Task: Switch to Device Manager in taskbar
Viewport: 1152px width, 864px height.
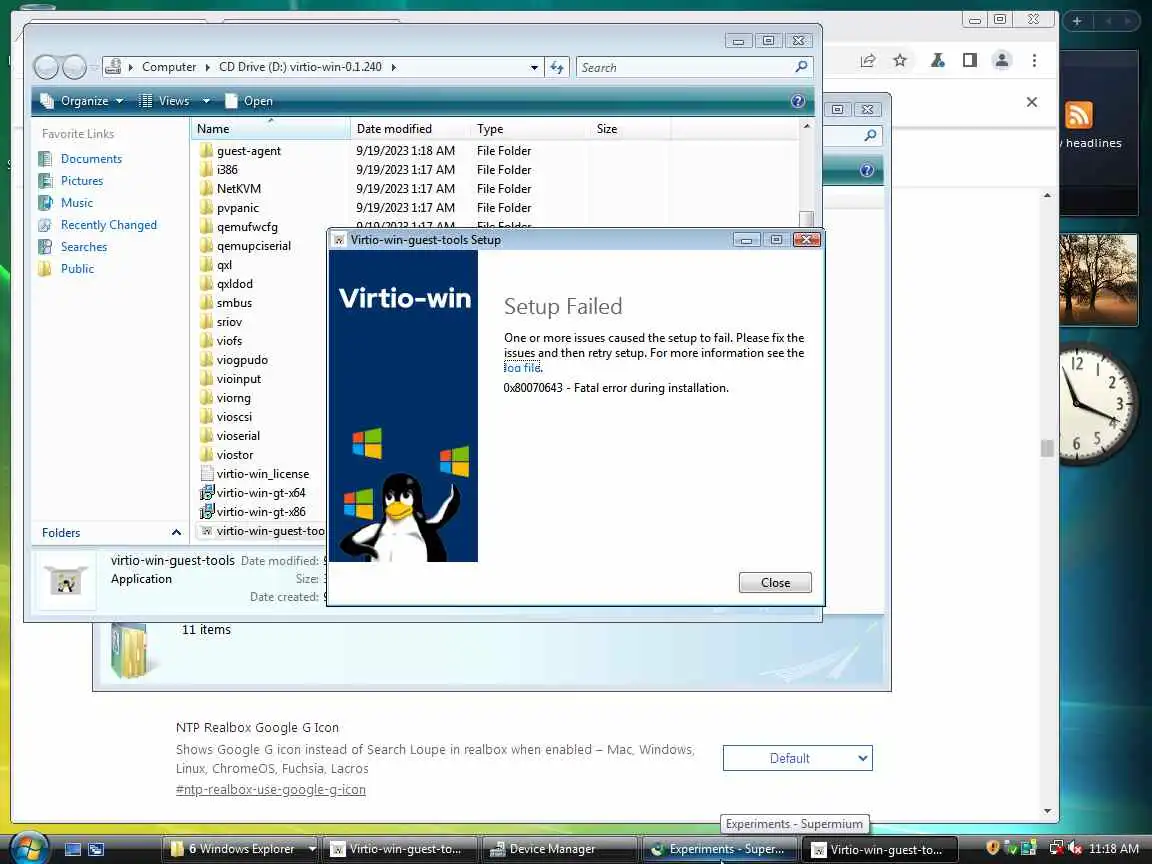Action: [x=559, y=849]
